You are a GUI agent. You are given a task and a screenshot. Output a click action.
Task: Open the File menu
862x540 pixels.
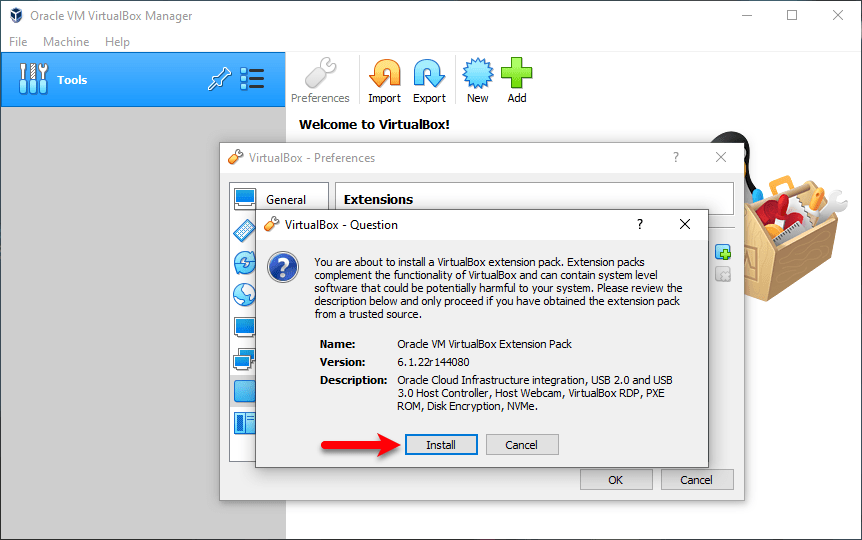[18, 42]
